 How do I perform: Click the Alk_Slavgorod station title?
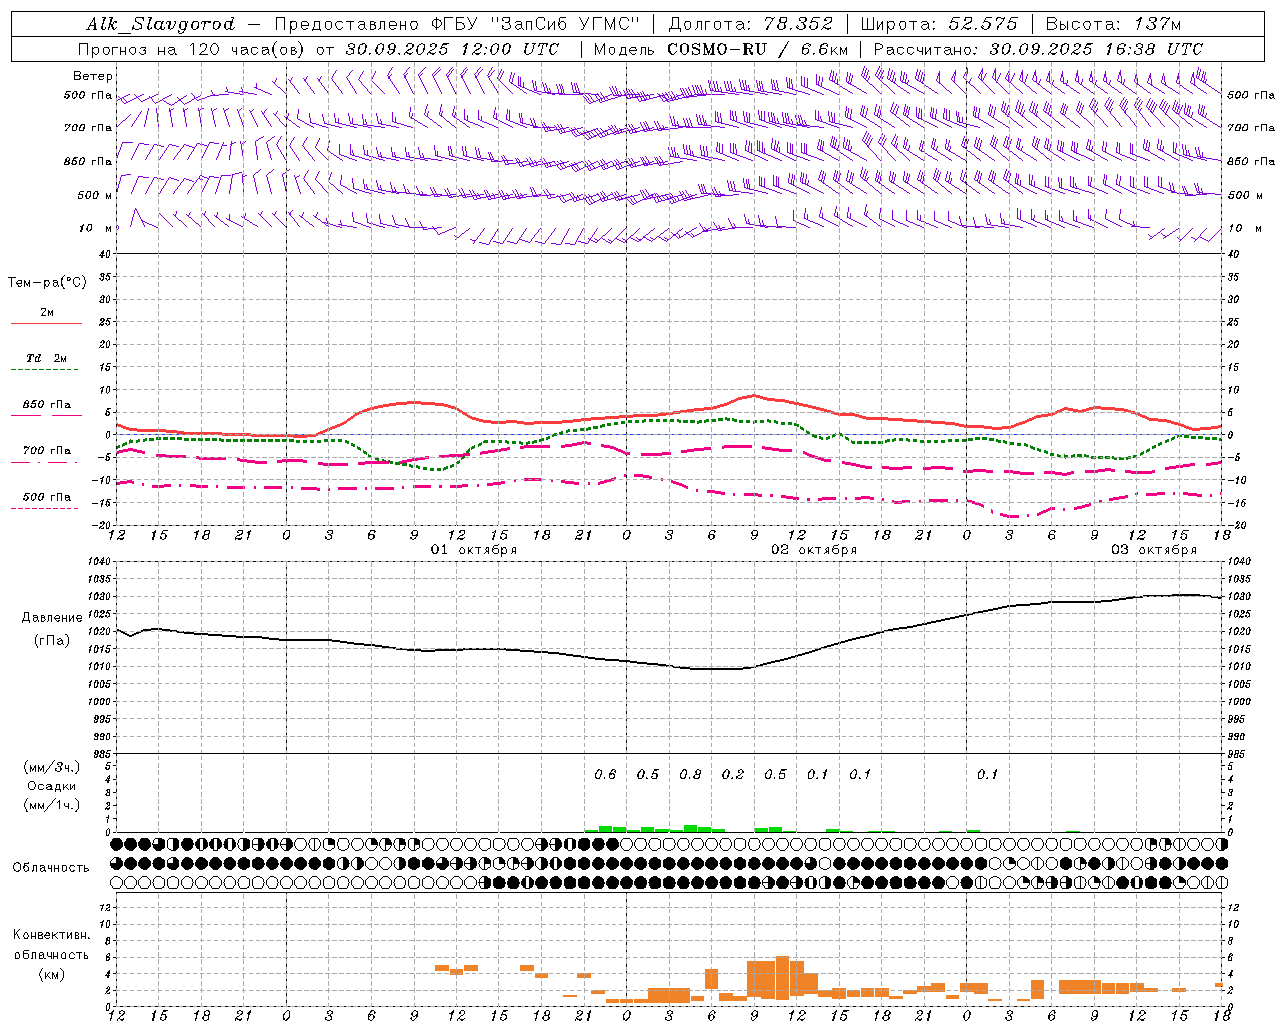point(161,24)
